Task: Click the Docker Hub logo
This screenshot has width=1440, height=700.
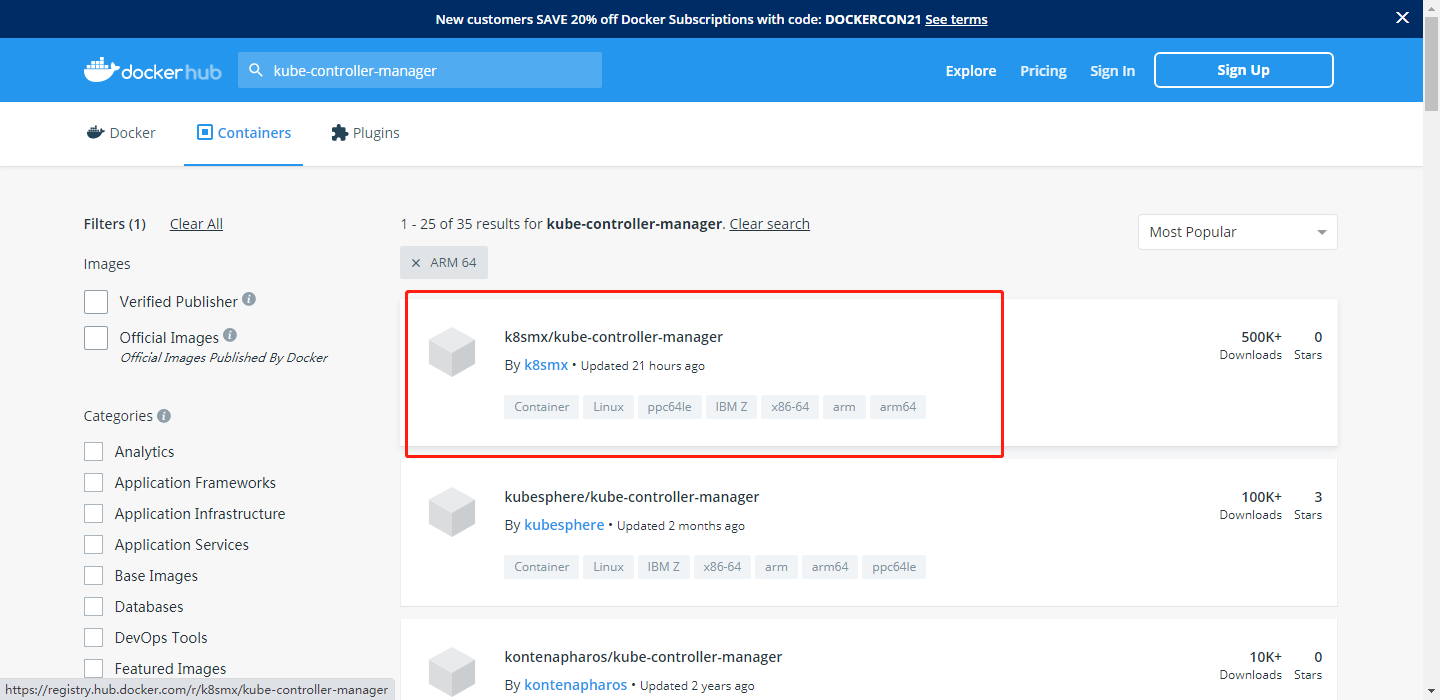Action: coord(152,70)
